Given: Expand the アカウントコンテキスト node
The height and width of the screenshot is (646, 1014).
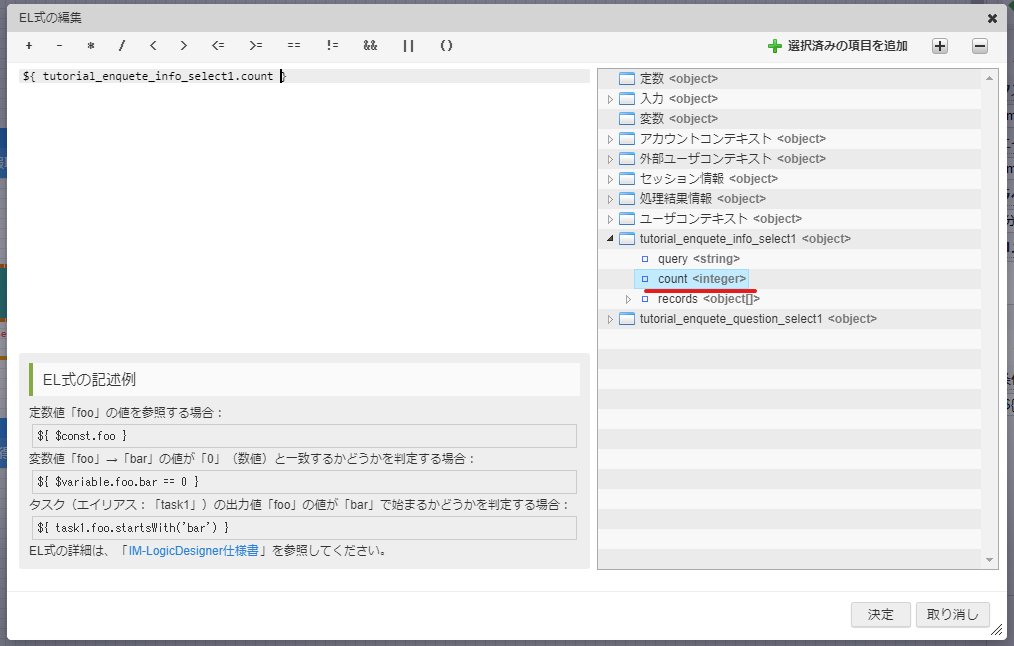Looking at the screenshot, I should point(610,139).
